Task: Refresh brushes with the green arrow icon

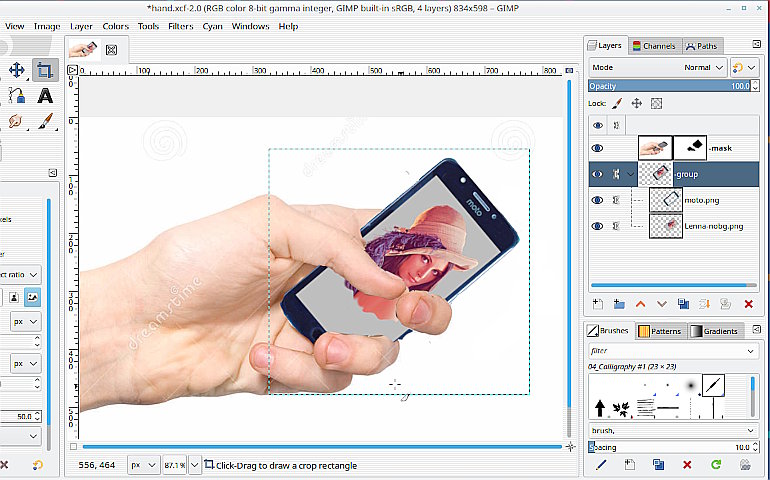Action: point(716,464)
